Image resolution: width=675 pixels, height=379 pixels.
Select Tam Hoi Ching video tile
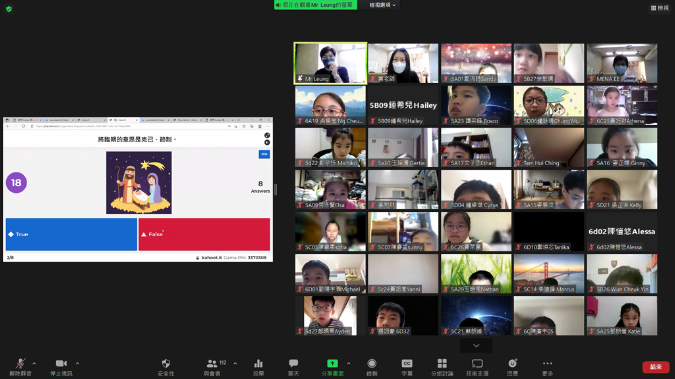549,147
